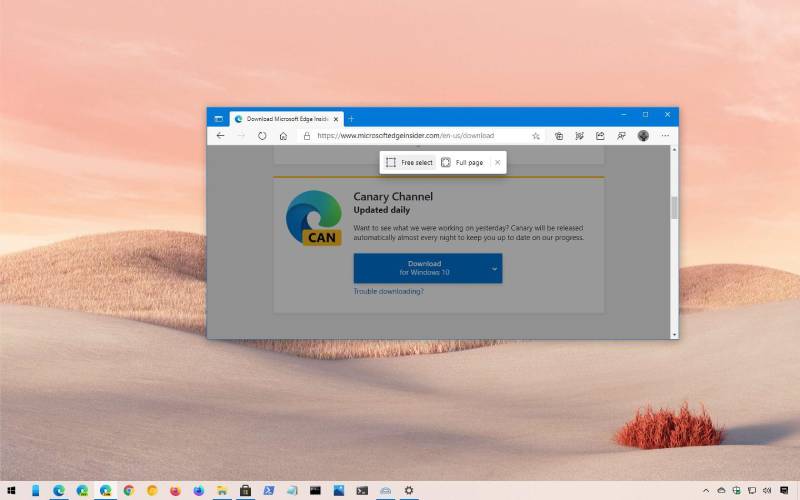Screen dimensions: 800x500
Task: Select the Free select capture option
Action: [x=409, y=162]
